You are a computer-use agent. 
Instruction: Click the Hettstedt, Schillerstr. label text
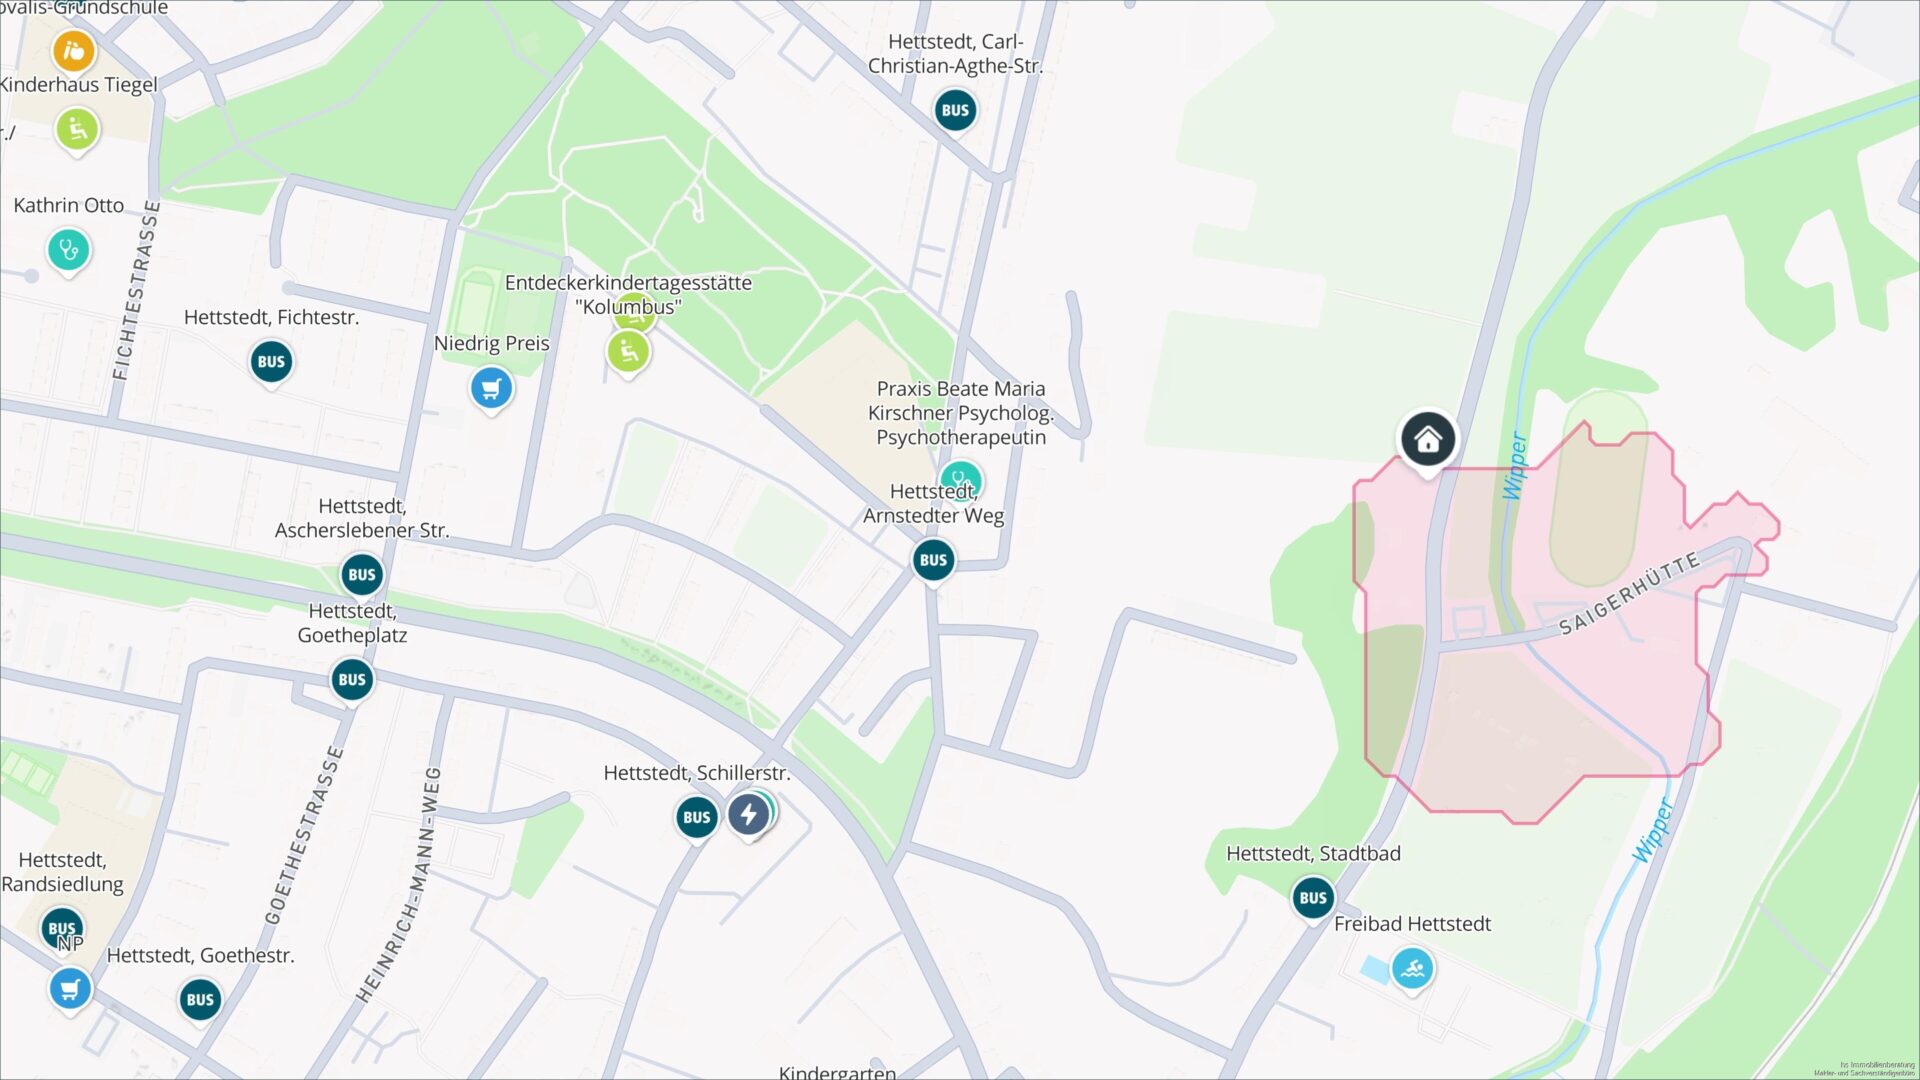coord(697,773)
